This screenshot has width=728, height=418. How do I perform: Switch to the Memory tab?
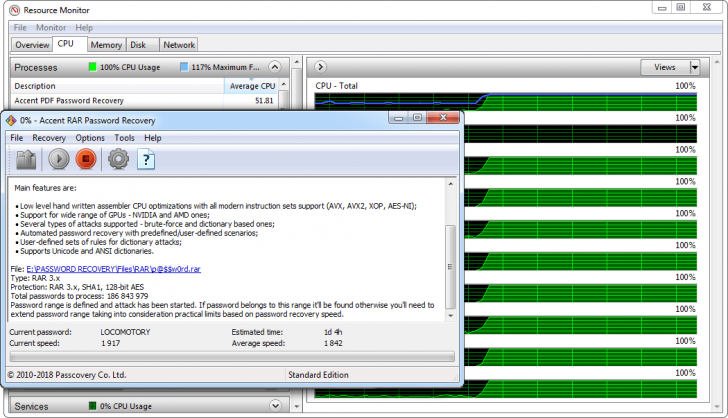[106, 45]
